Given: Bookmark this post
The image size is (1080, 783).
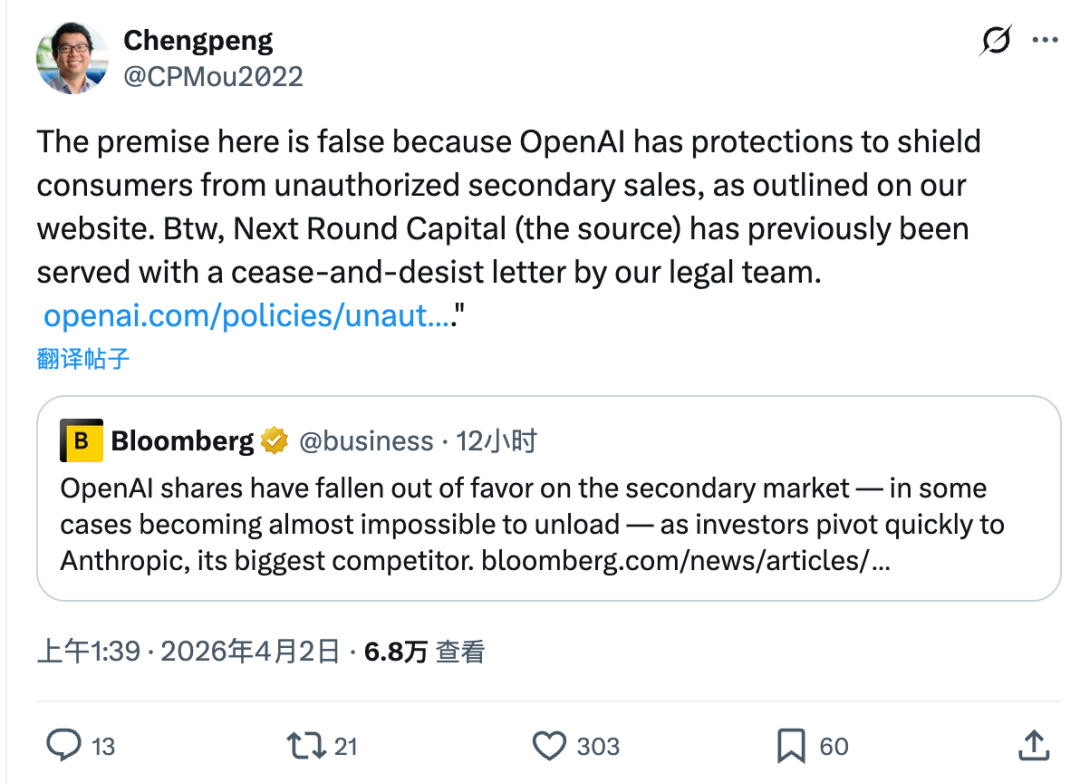Looking at the screenshot, I should click(791, 744).
